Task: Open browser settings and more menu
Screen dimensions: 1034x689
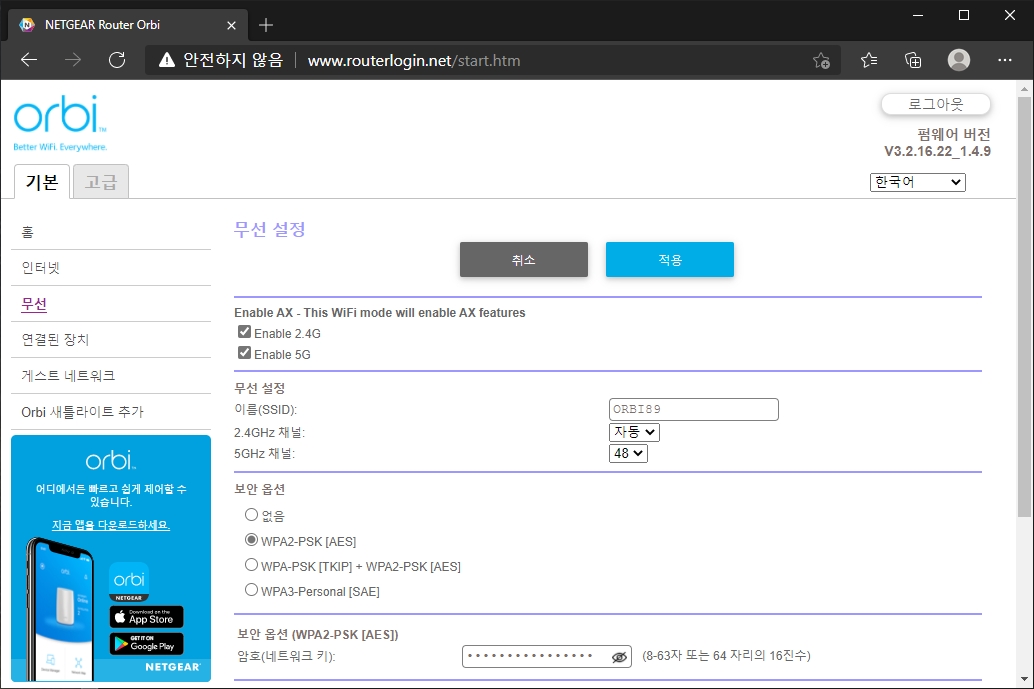Action: 1004,60
